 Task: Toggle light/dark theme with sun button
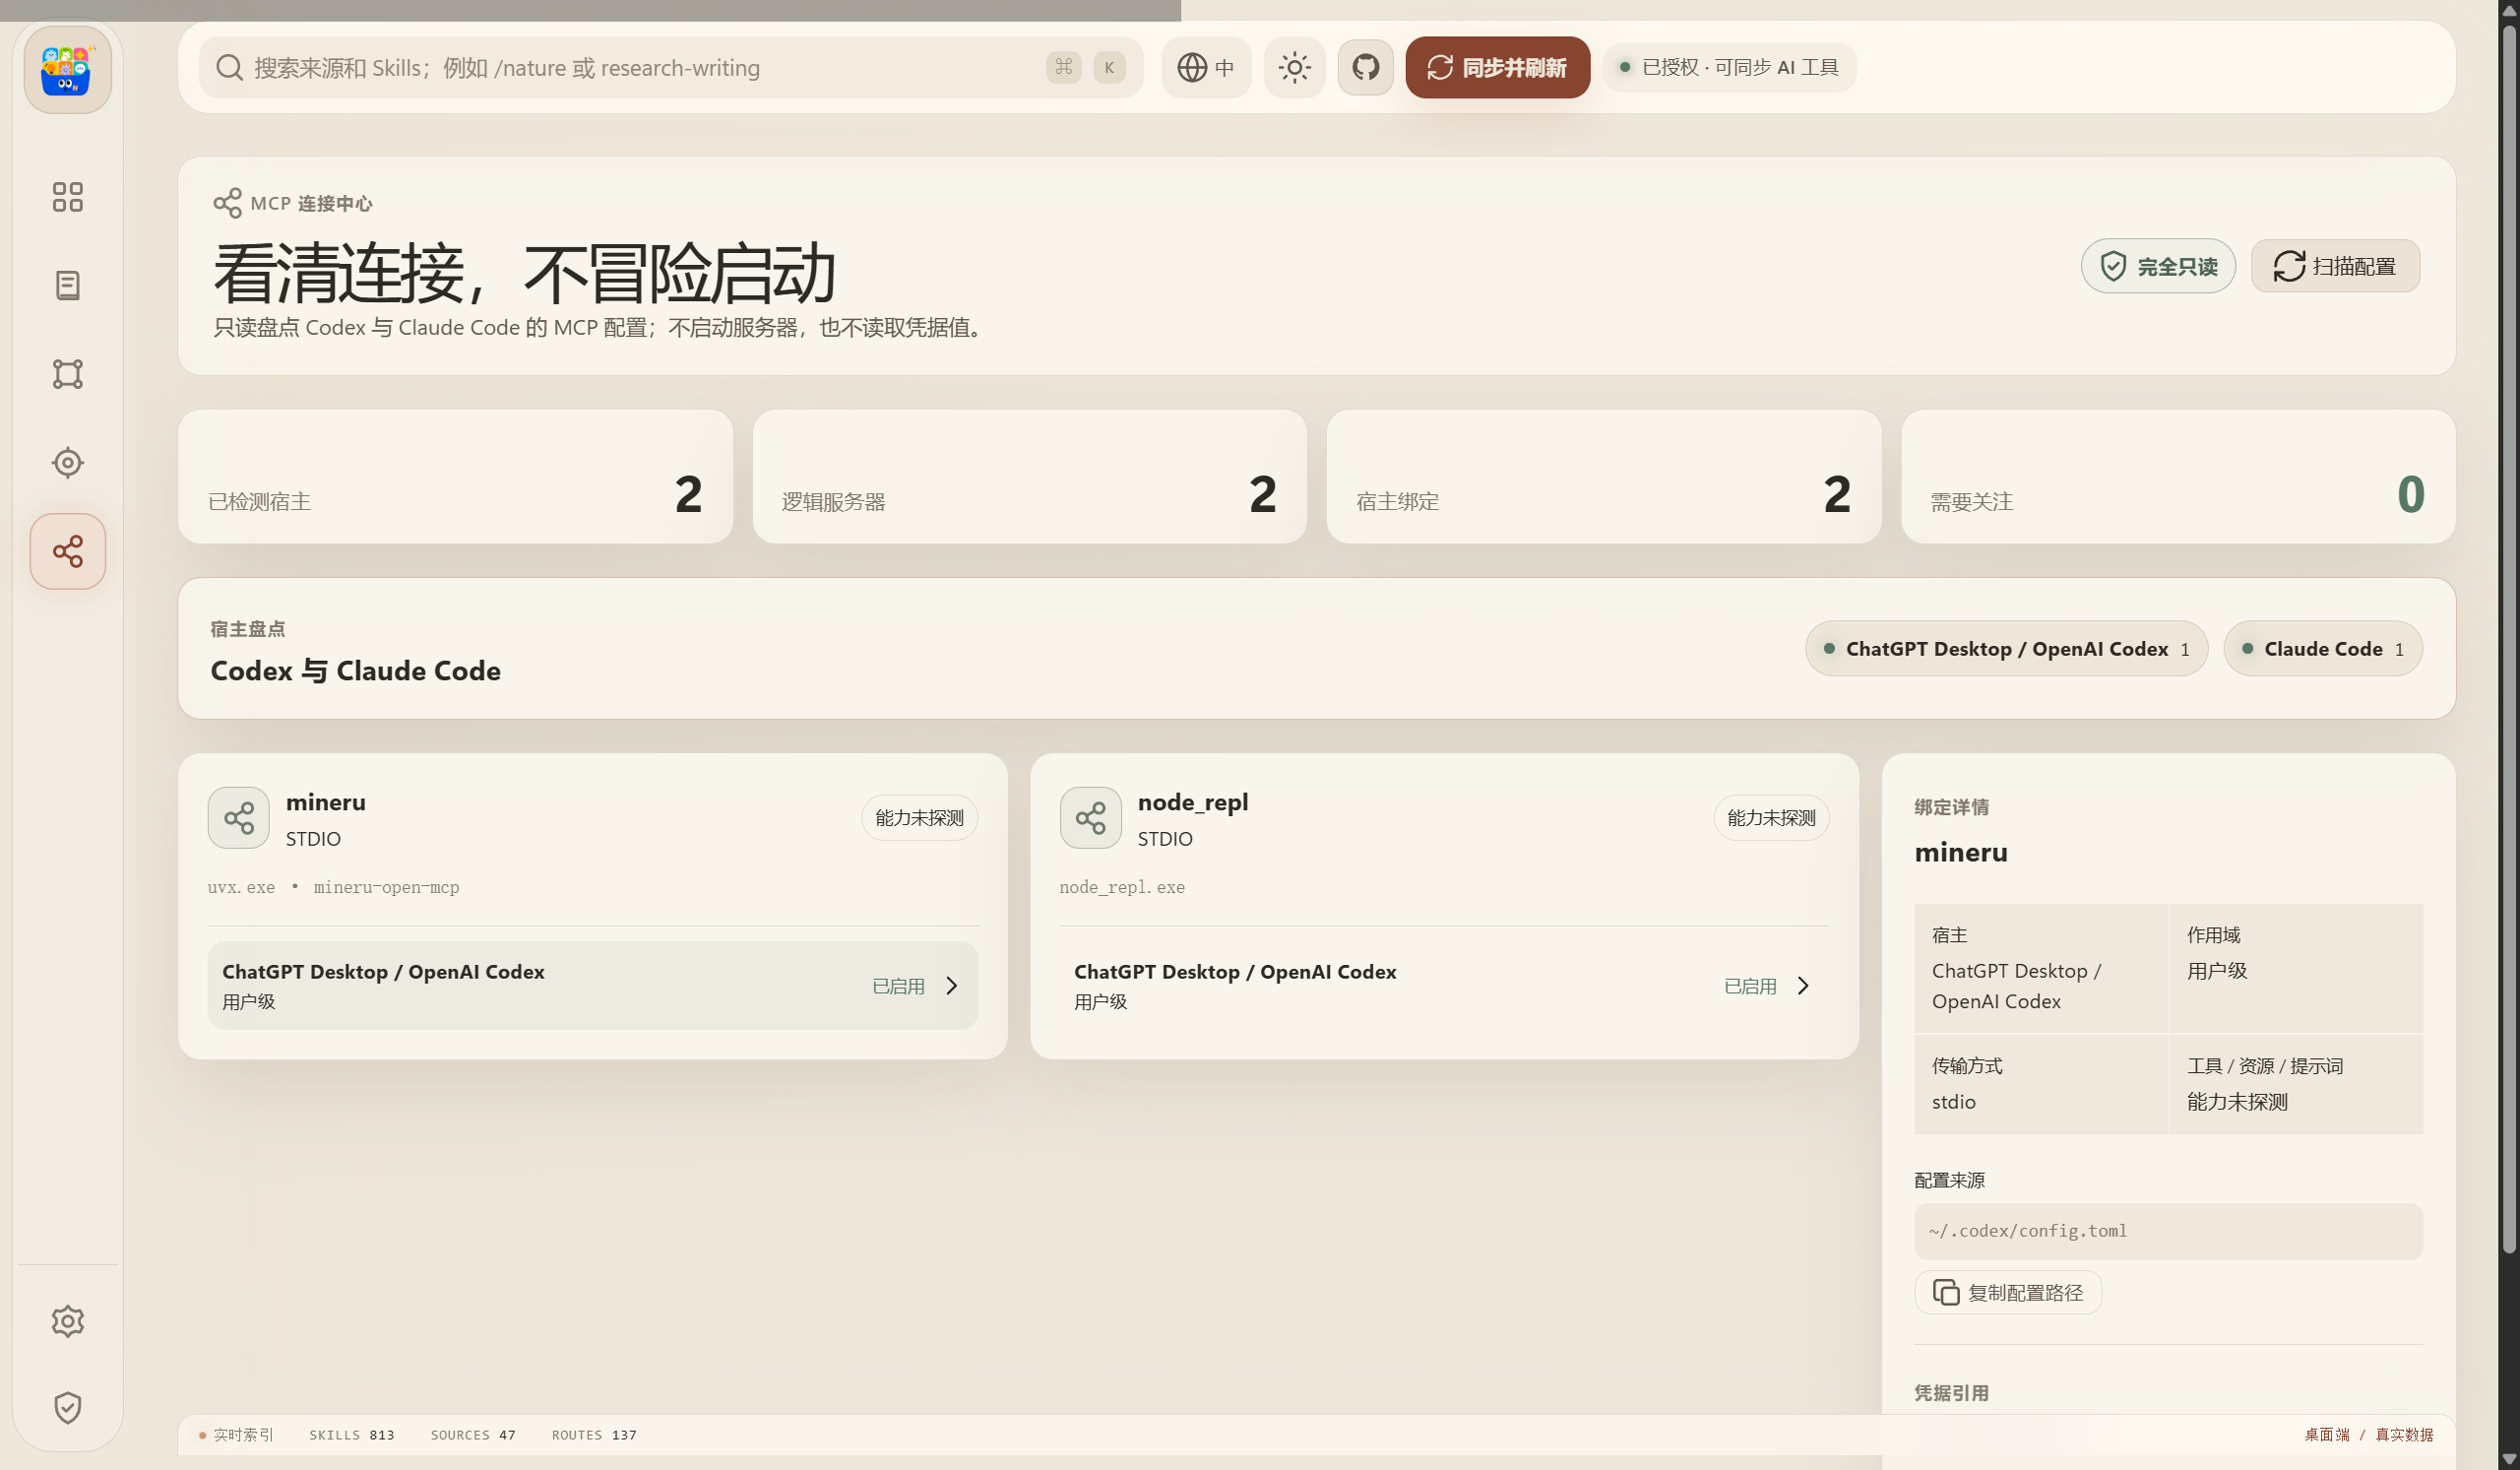(x=1294, y=67)
